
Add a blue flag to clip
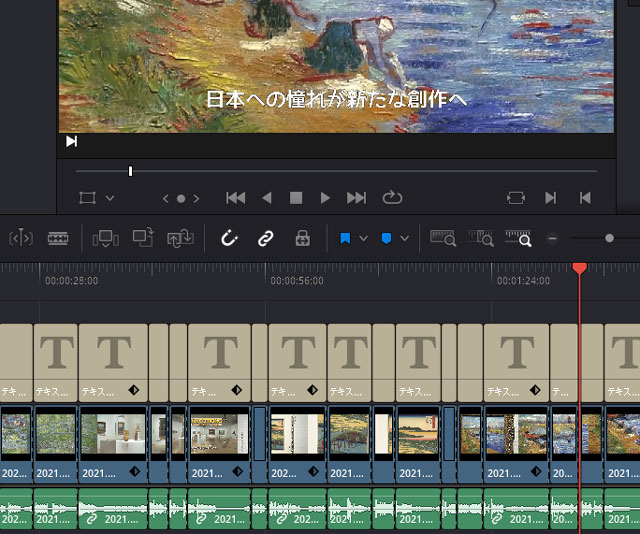click(x=345, y=238)
